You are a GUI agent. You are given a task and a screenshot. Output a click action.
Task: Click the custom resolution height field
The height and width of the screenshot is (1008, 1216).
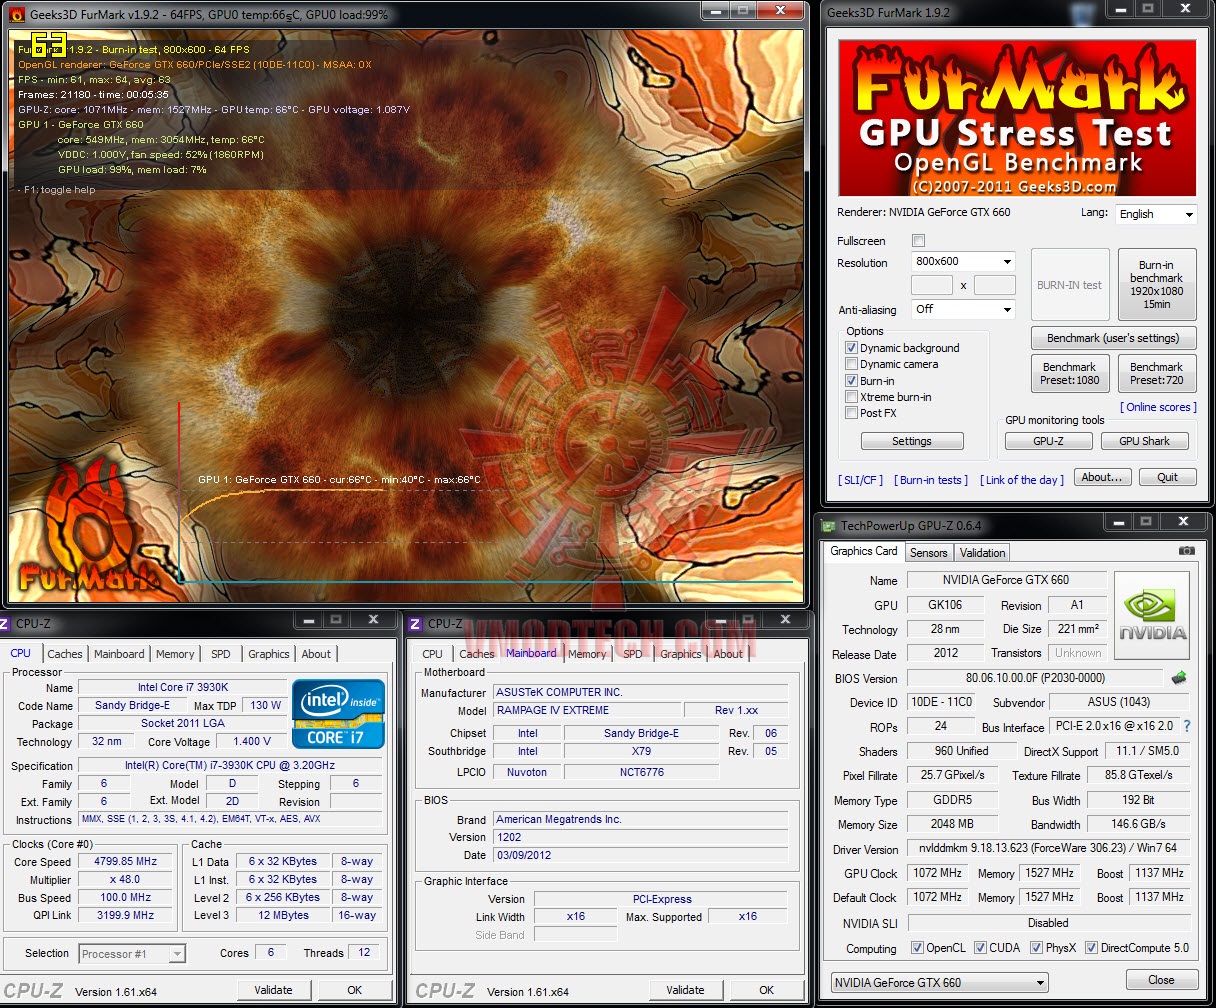click(995, 285)
